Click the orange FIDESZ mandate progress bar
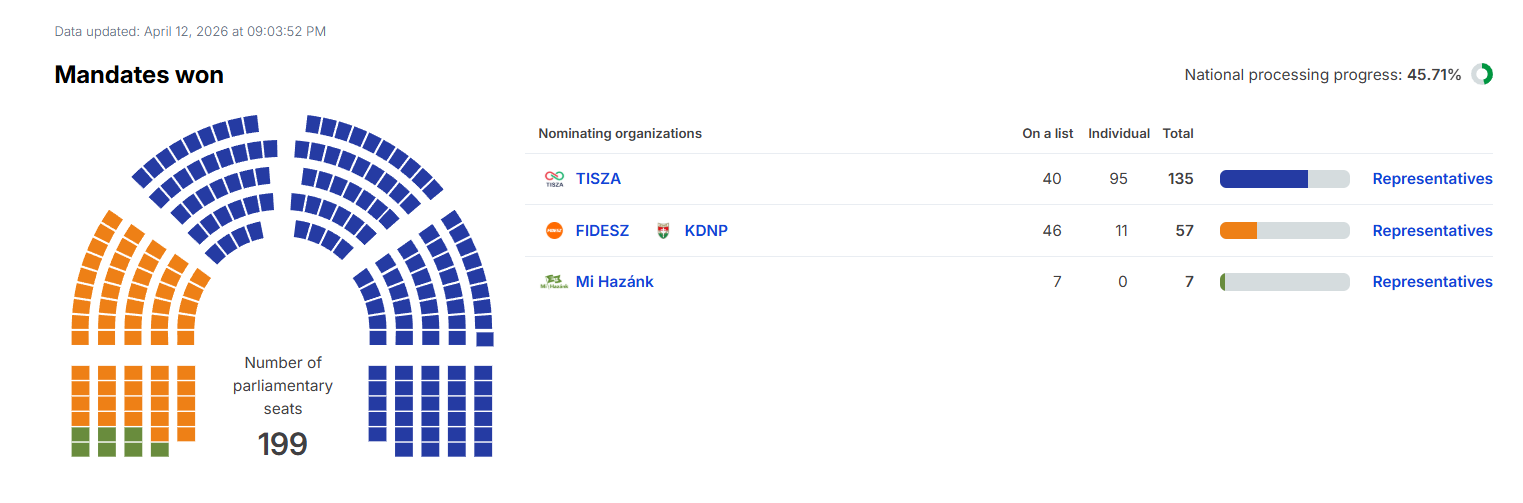The image size is (1523, 503). 1285,231
